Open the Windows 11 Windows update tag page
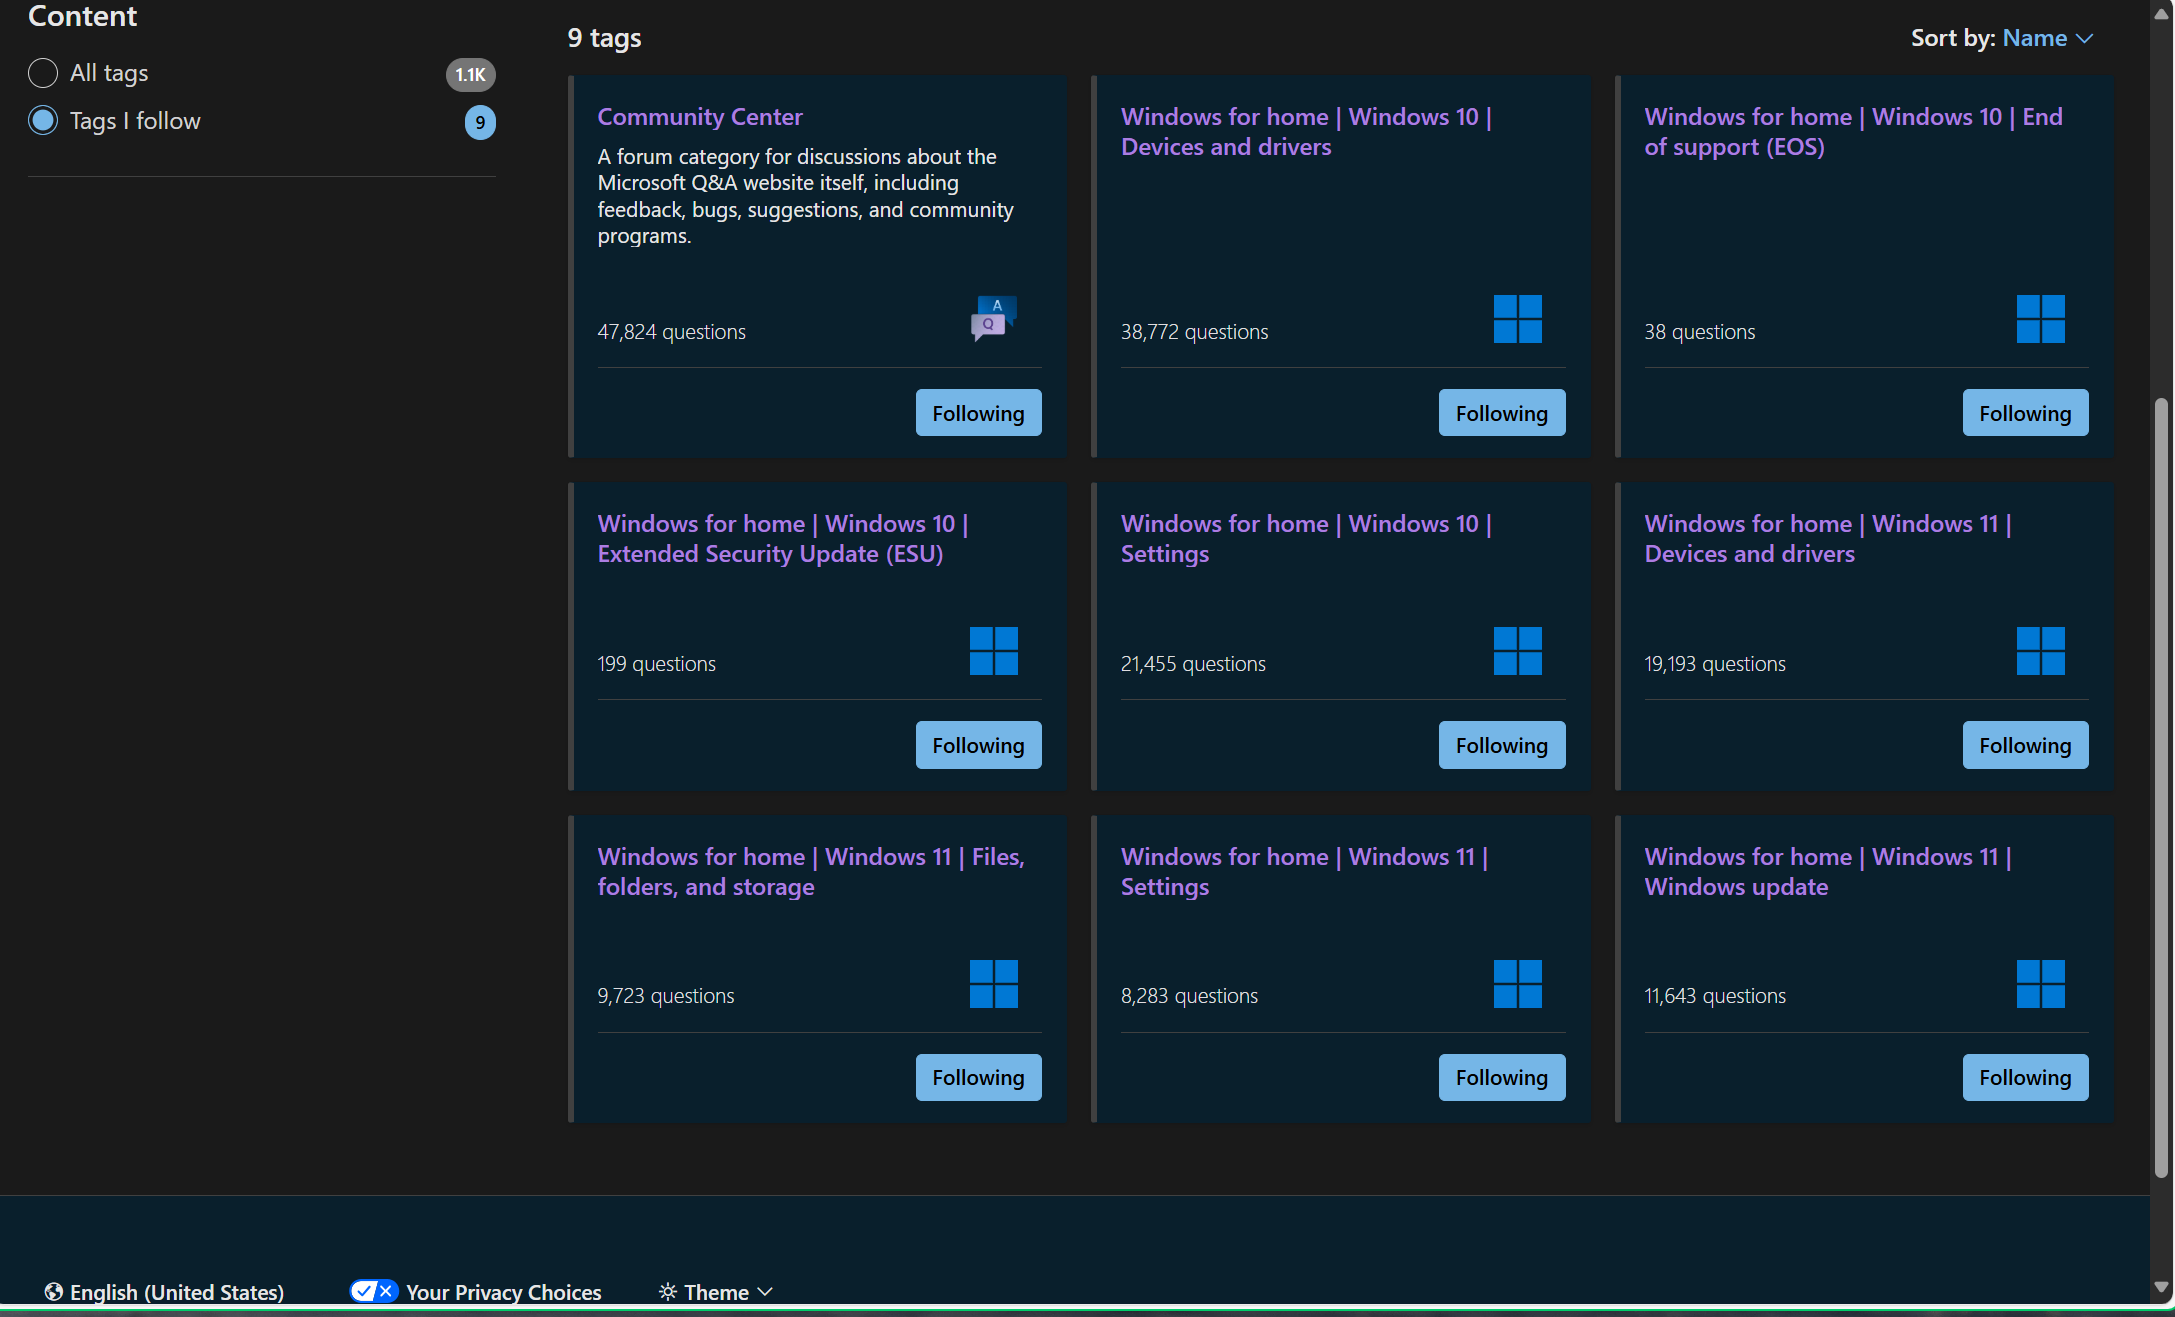Screen dimensions: 2175x1317 point(1828,871)
